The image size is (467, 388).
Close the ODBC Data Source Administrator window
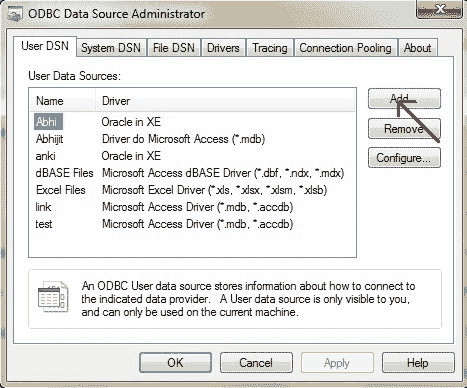pos(439,9)
